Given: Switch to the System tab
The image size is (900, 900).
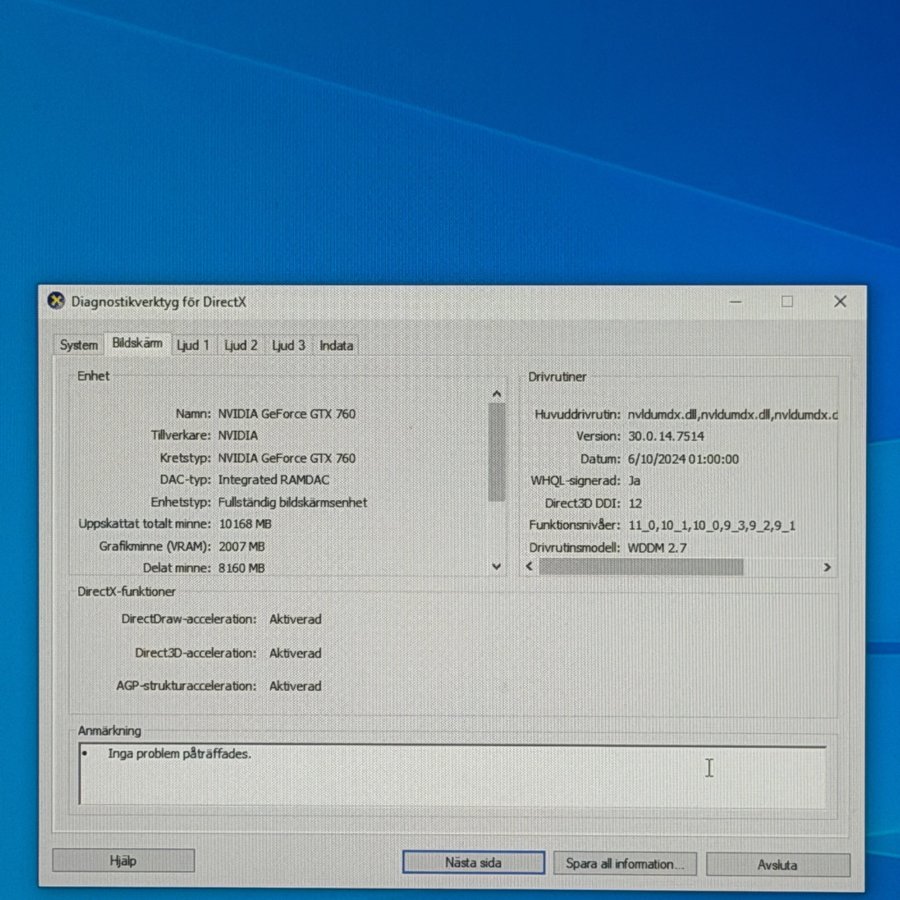Looking at the screenshot, I should click(x=78, y=345).
